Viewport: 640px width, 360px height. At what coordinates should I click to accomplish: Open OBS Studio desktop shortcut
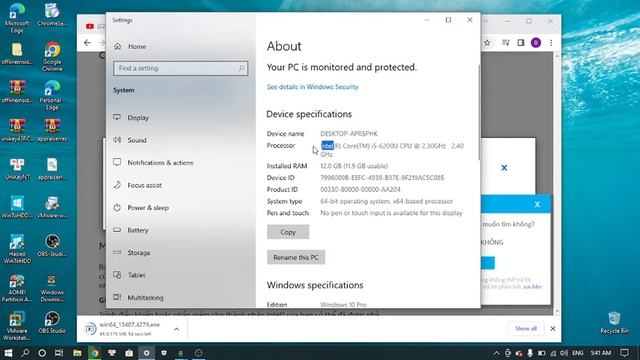[x=52, y=322]
